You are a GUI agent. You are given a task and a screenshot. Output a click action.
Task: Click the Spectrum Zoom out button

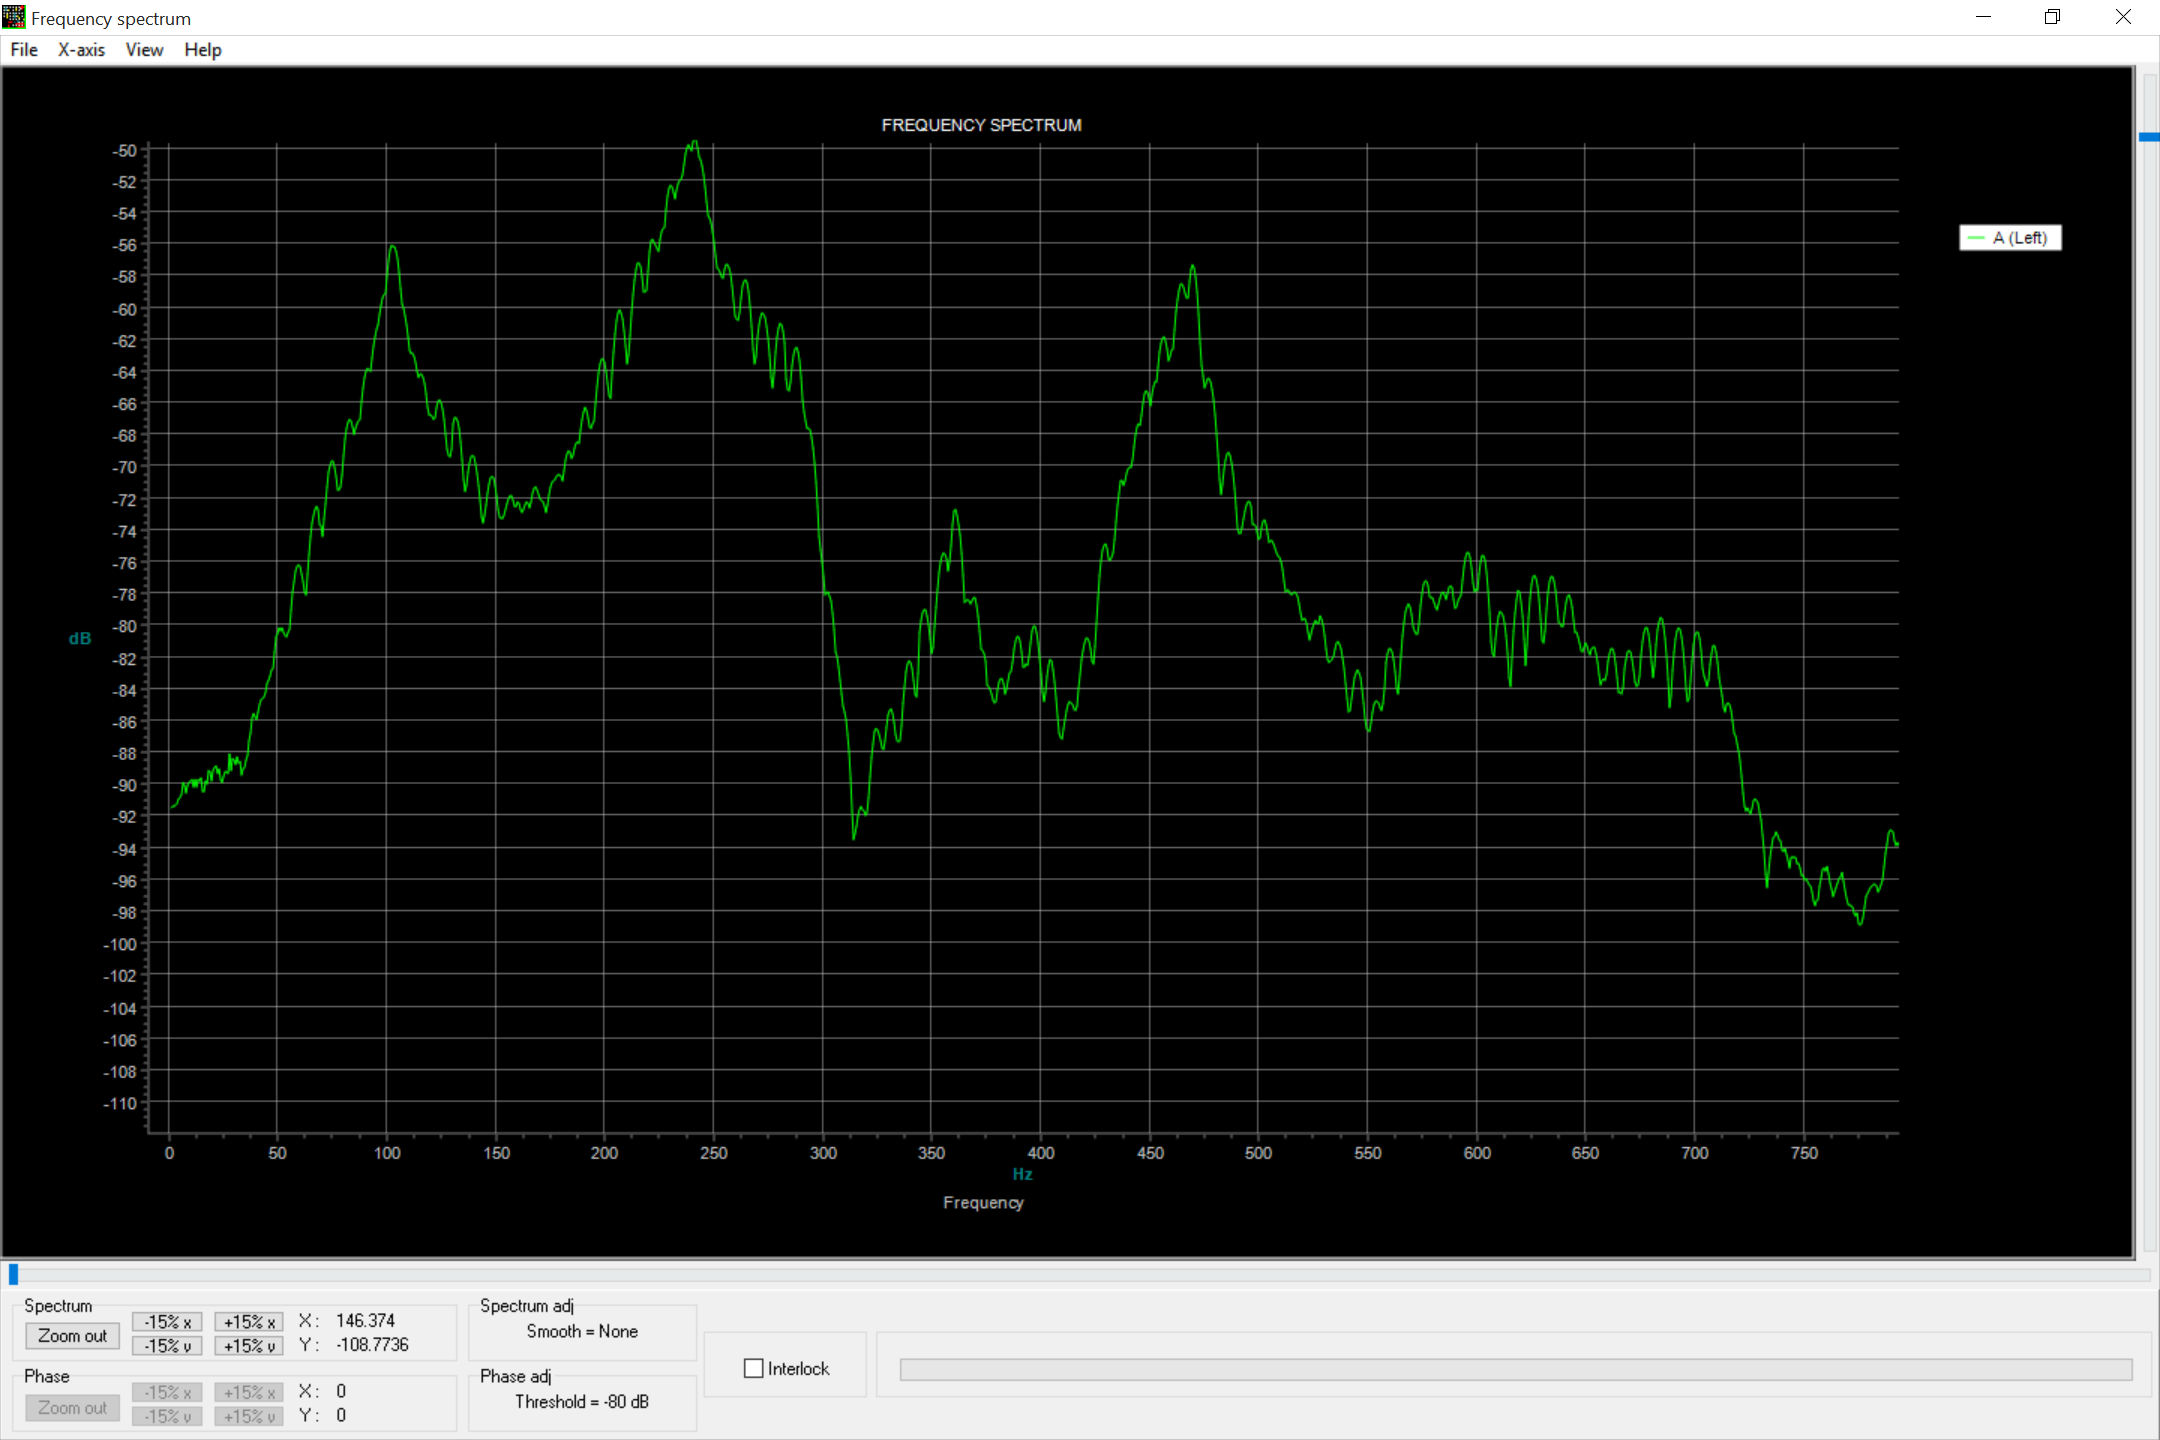click(72, 1336)
